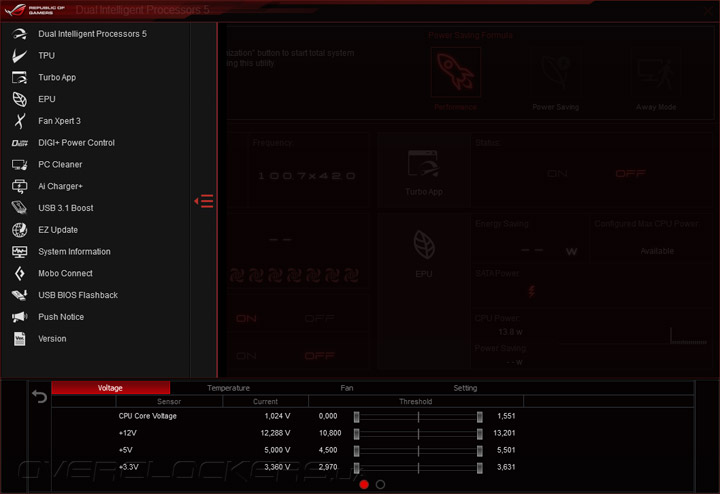Click the +12V lower threshold slider handle
The height and width of the screenshot is (494, 720).
click(356, 433)
